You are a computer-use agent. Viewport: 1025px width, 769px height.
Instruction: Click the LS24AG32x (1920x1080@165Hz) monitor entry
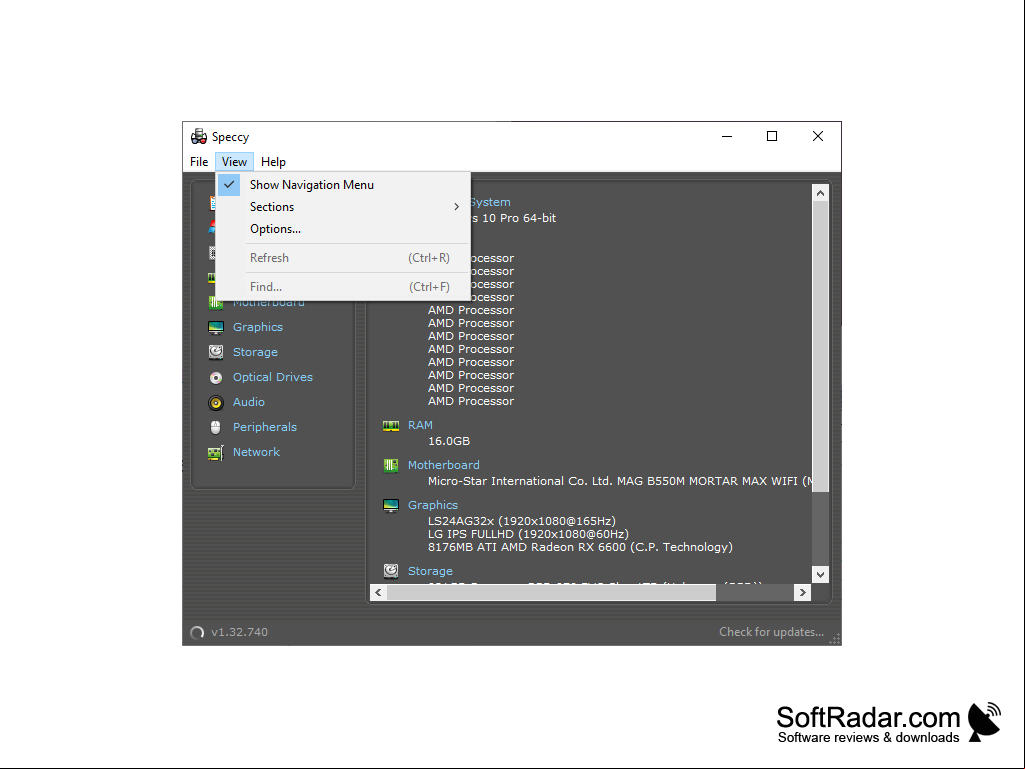[x=522, y=521]
